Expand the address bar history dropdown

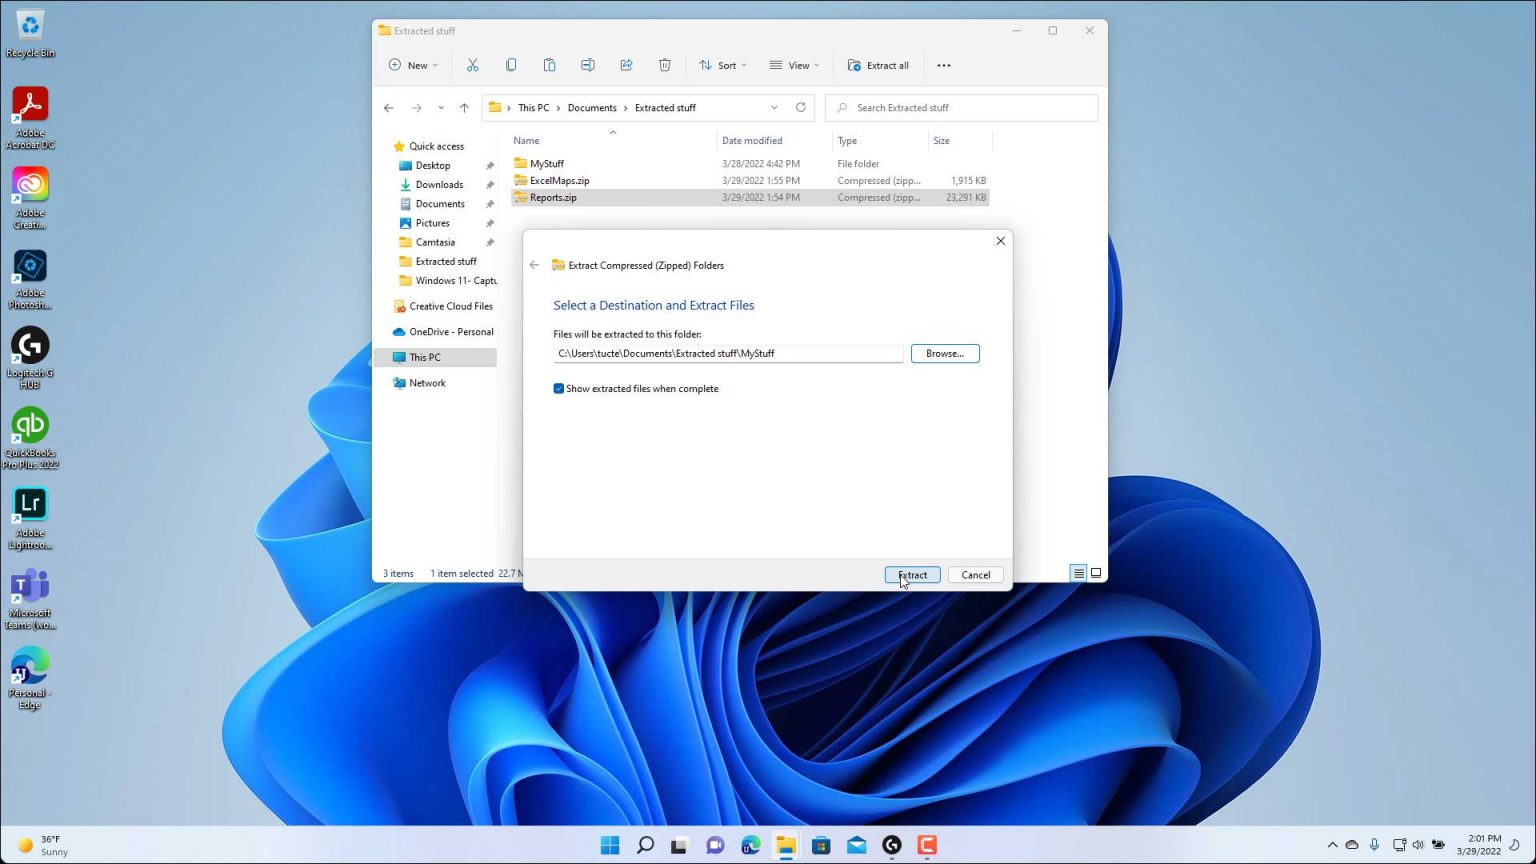pos(774,107)
